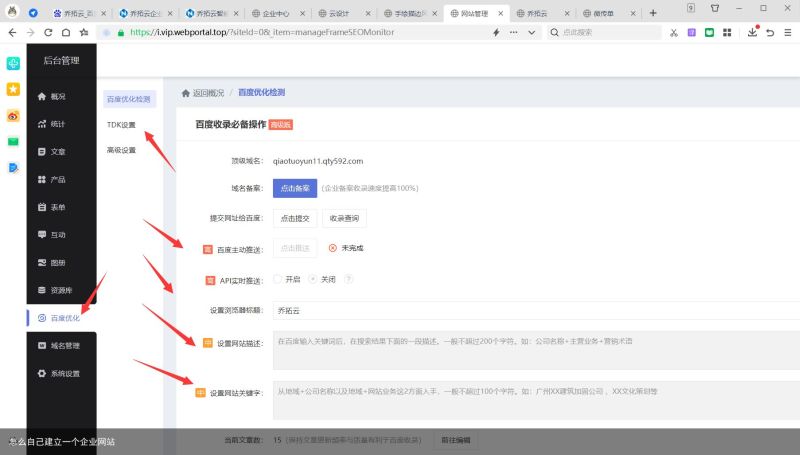
Task: Open the three-dots more options in address bar
Action: (513, 32)
